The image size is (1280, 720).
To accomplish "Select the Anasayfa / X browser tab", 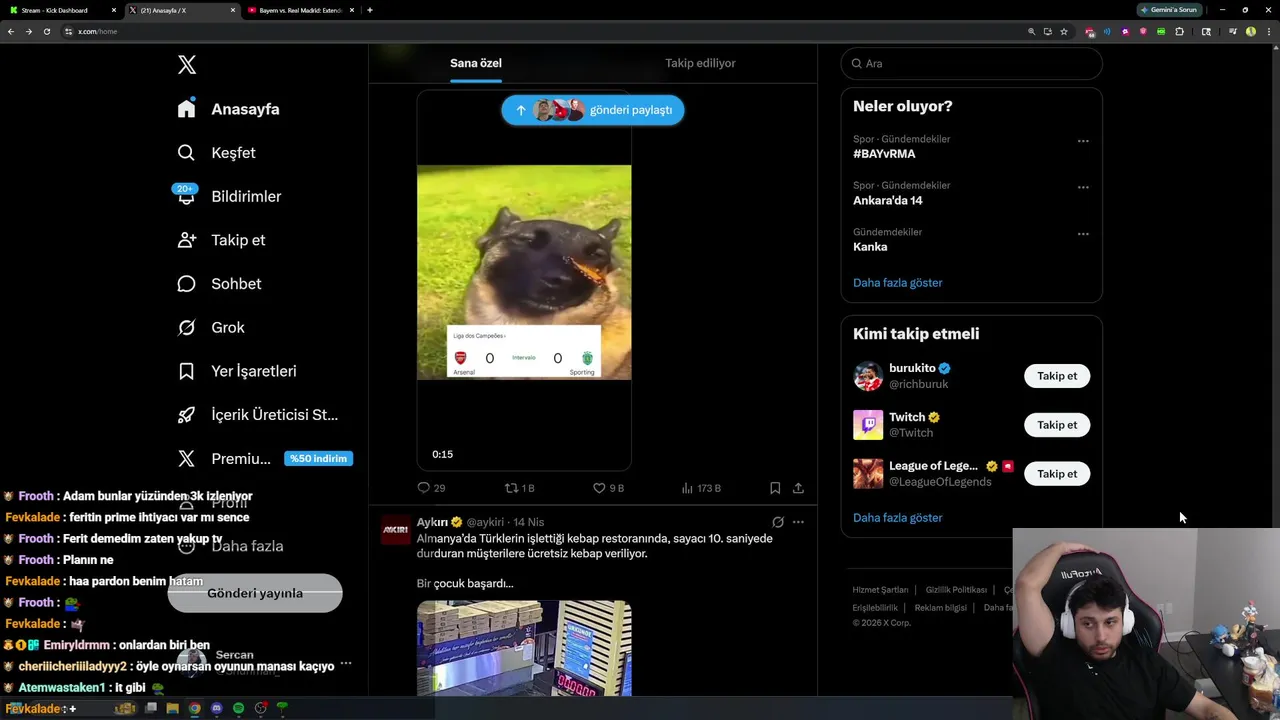I will (182, 10).
